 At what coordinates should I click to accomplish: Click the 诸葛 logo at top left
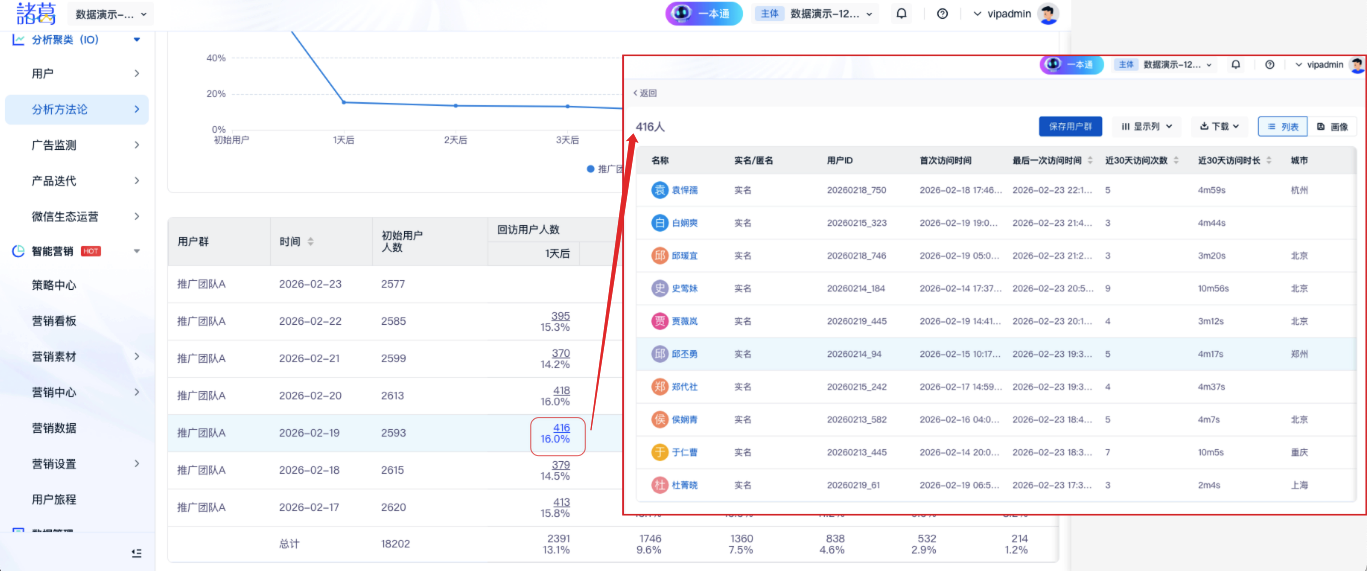[x=36, y=14]
